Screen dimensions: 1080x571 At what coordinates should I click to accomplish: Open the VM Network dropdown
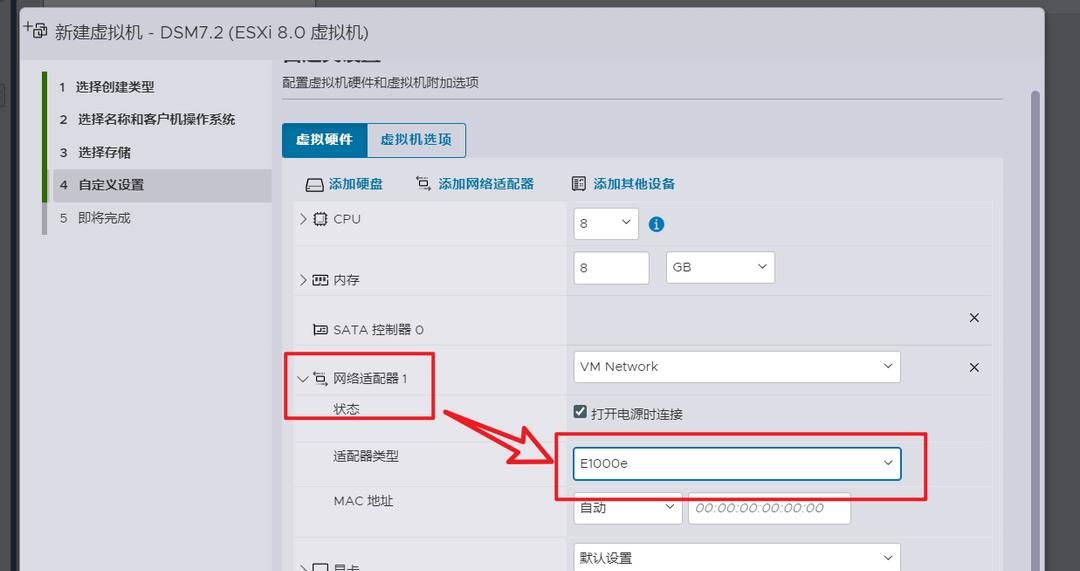point(737,367)
